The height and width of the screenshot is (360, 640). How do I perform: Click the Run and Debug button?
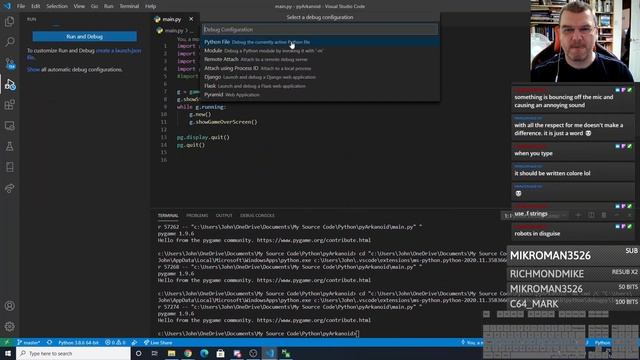tap(84, 36)
